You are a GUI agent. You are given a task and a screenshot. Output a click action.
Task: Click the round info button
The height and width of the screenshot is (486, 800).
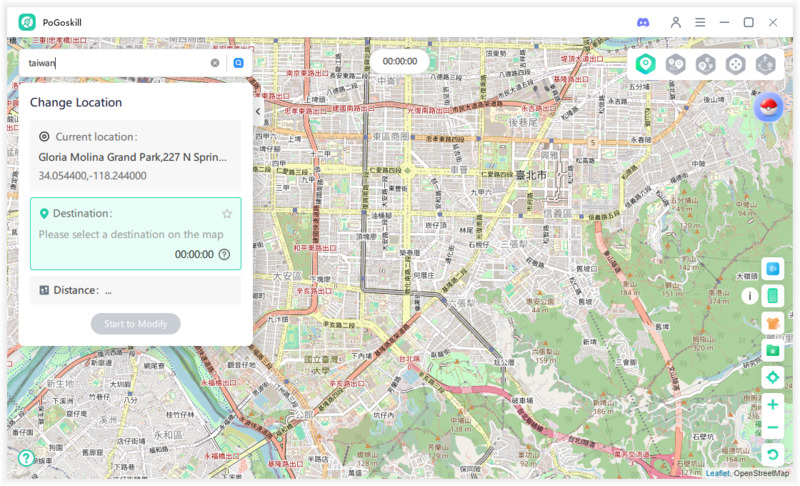click(749, 296)
